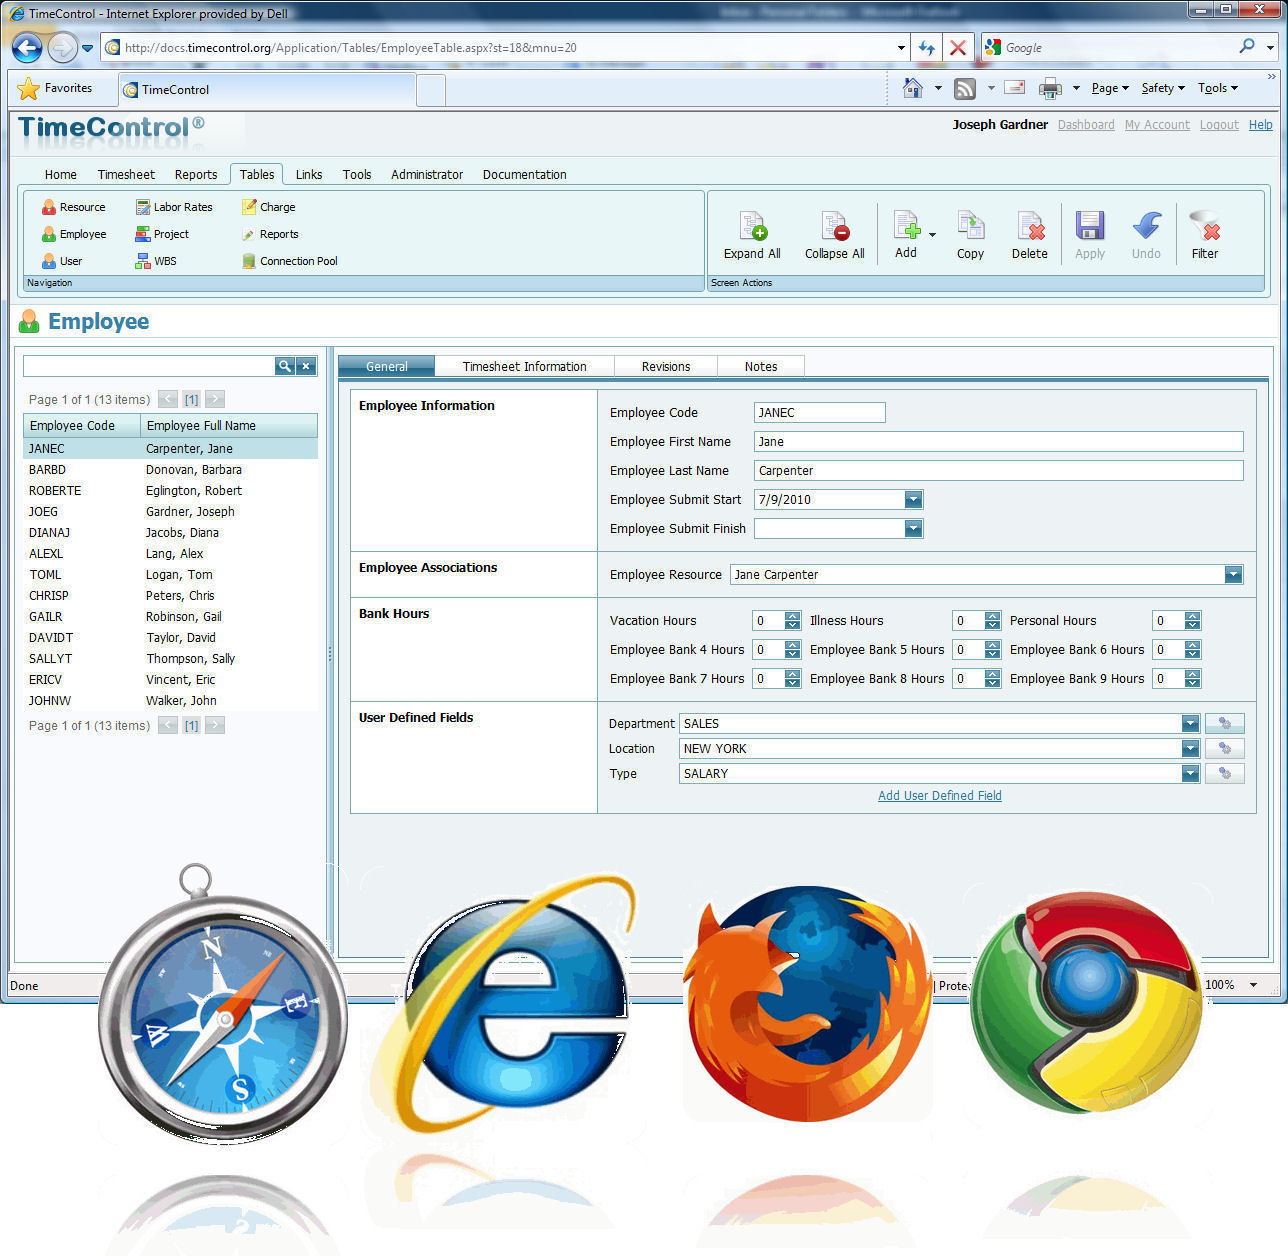
Task: Copy the selected employee record
Action: [970, 236]
